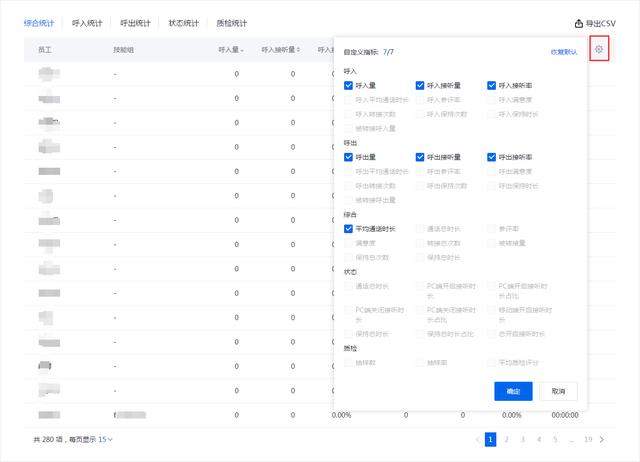Click the 取消 cancel button
Image resolution: width=640 pixels, height=462 pixels.
[558, 391]
